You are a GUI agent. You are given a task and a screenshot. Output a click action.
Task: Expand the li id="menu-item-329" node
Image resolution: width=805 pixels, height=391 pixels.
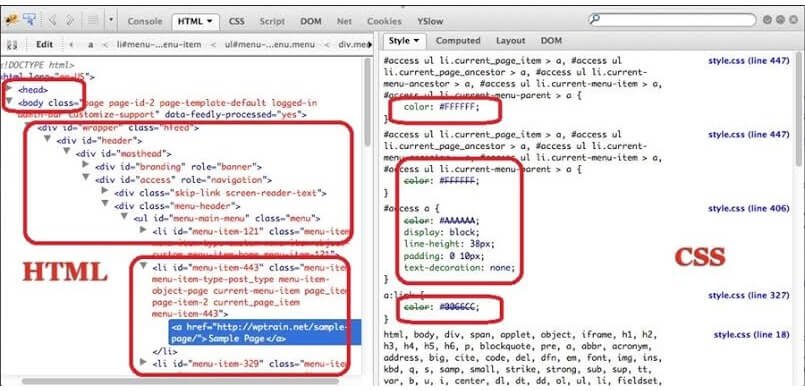coord(143,362)
